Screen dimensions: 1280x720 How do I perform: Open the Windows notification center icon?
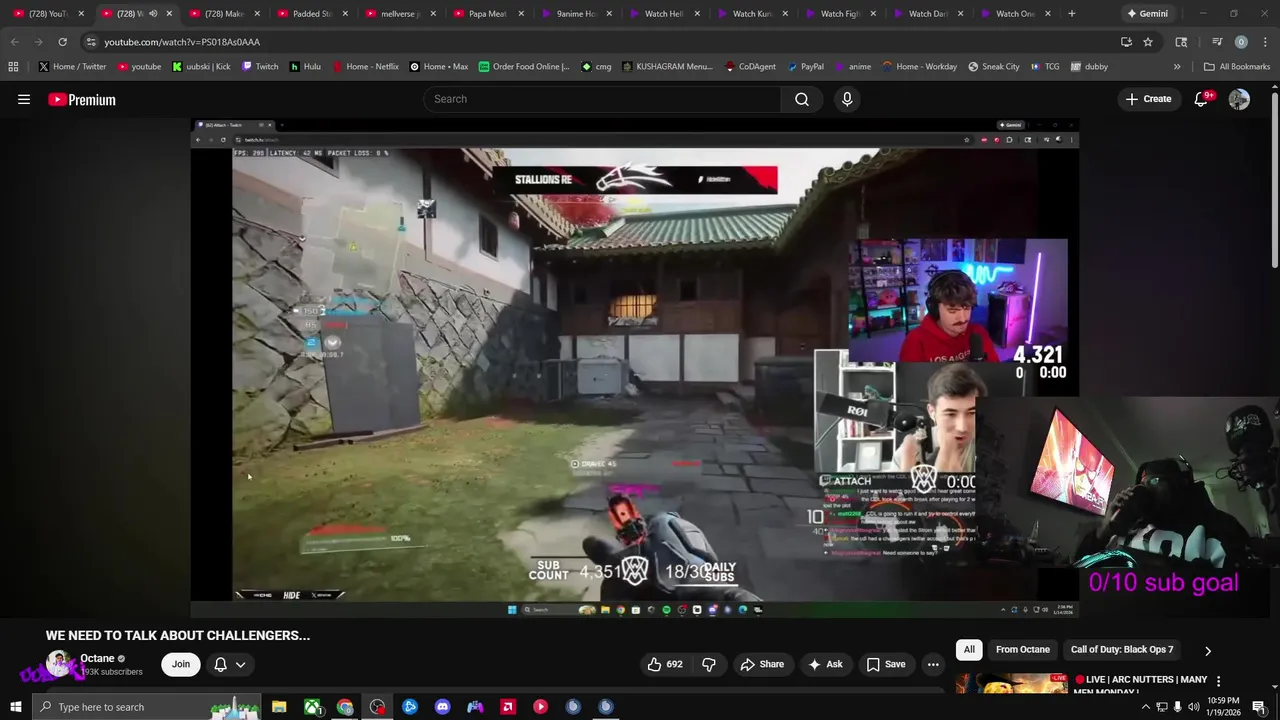(x=1259, y=707)
